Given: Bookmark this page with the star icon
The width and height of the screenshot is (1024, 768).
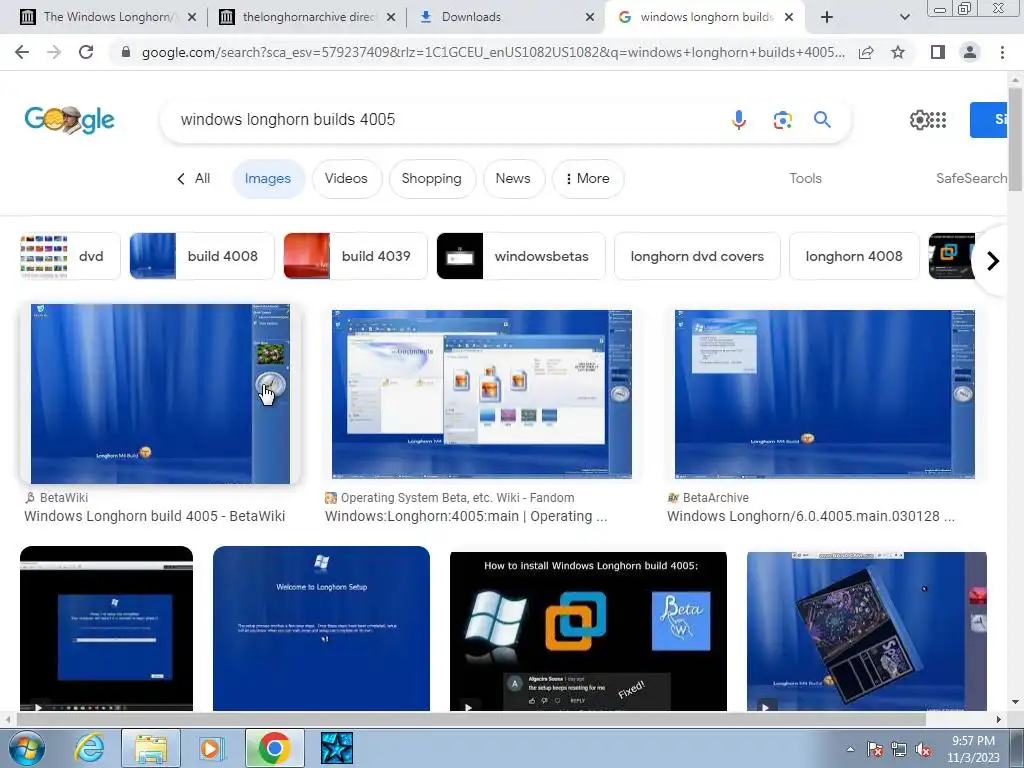Looking at the screenshot, I should 898,52.
